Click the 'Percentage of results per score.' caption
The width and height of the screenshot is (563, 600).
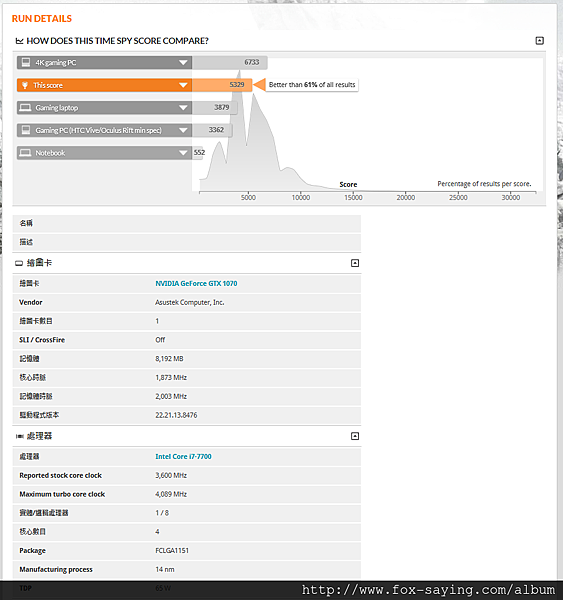484,184
